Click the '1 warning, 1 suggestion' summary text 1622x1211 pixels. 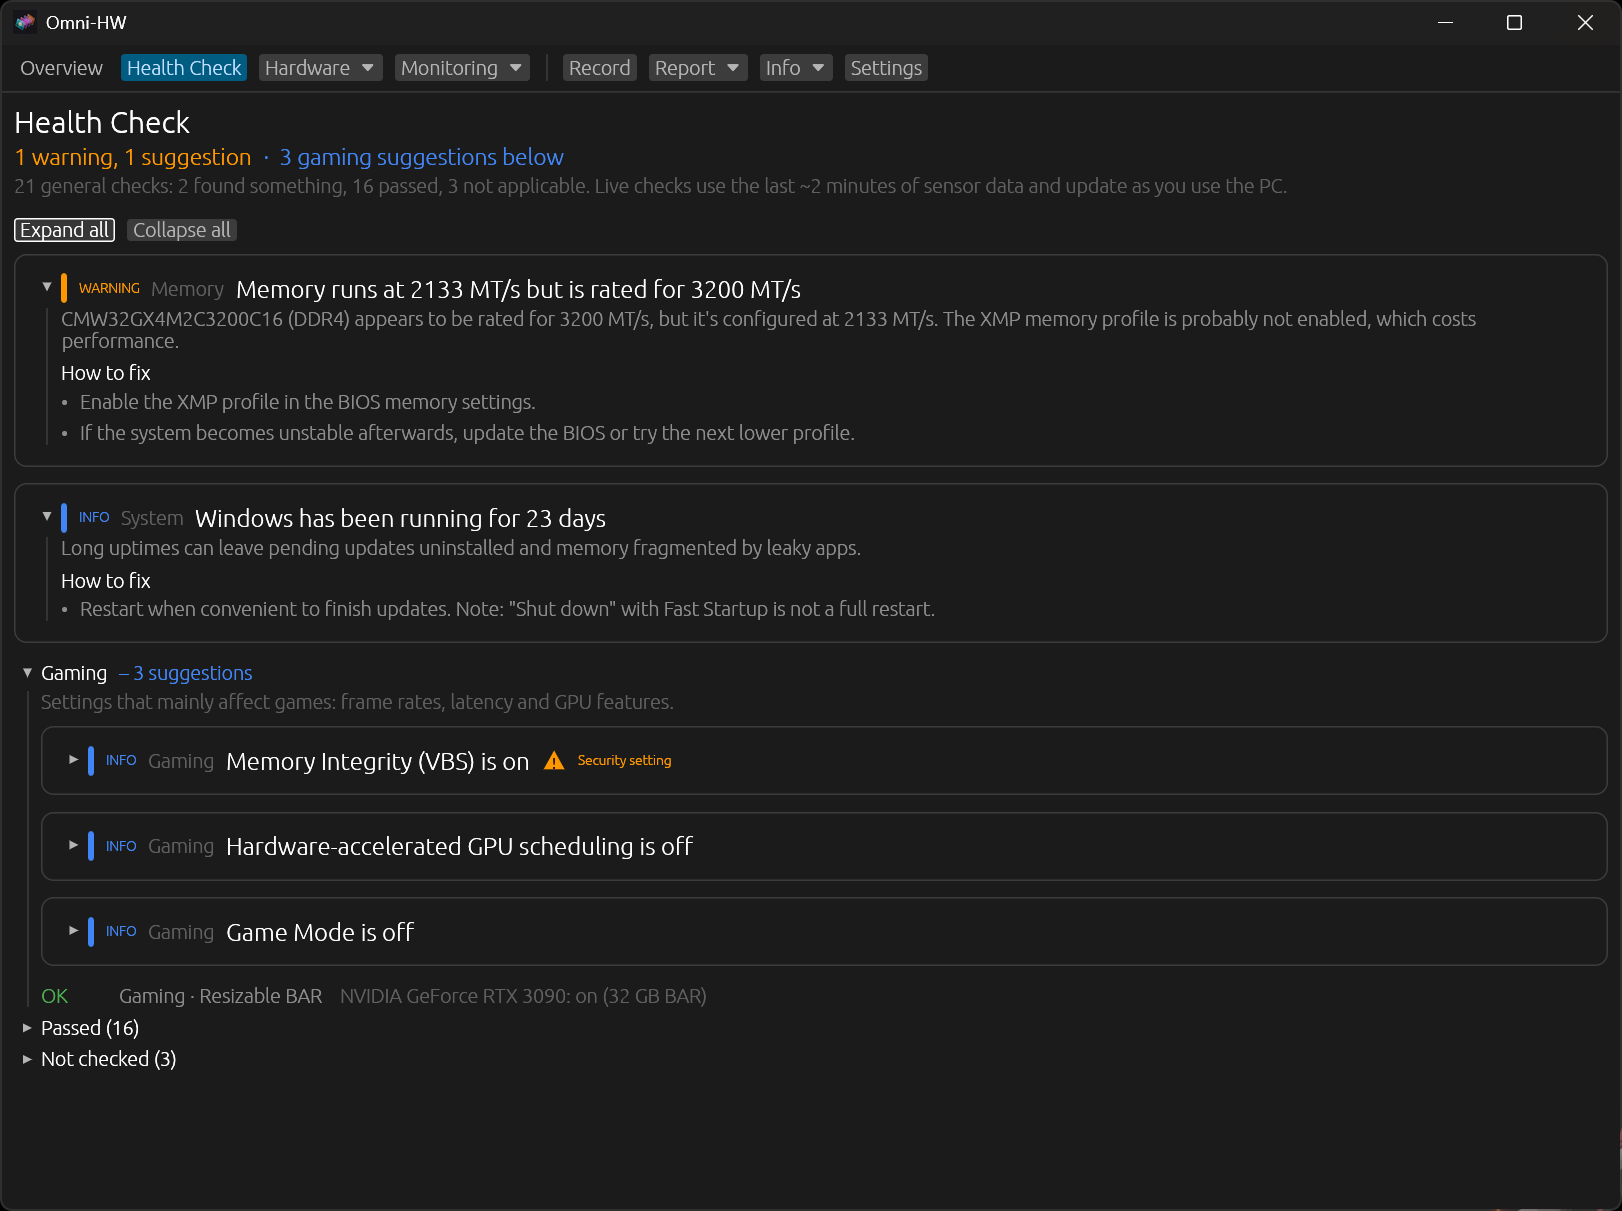(133, 157)
